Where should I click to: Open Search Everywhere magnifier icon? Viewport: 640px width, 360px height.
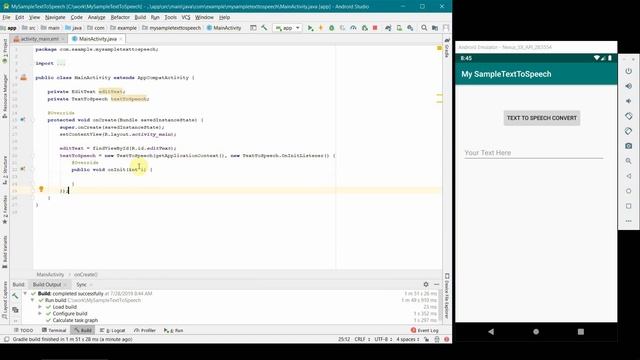tap(424, 28)
